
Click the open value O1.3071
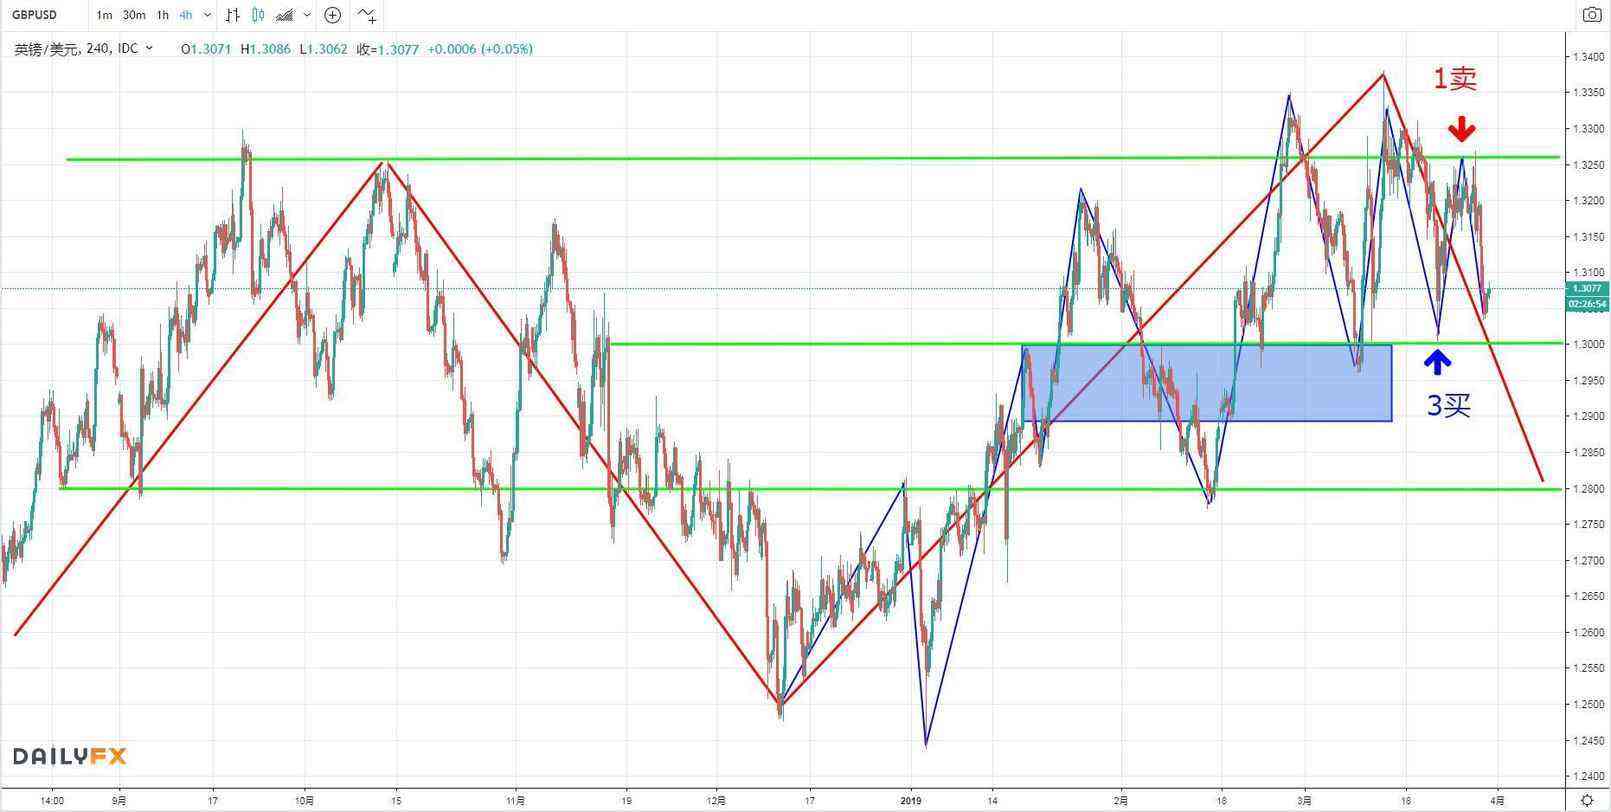206,48
